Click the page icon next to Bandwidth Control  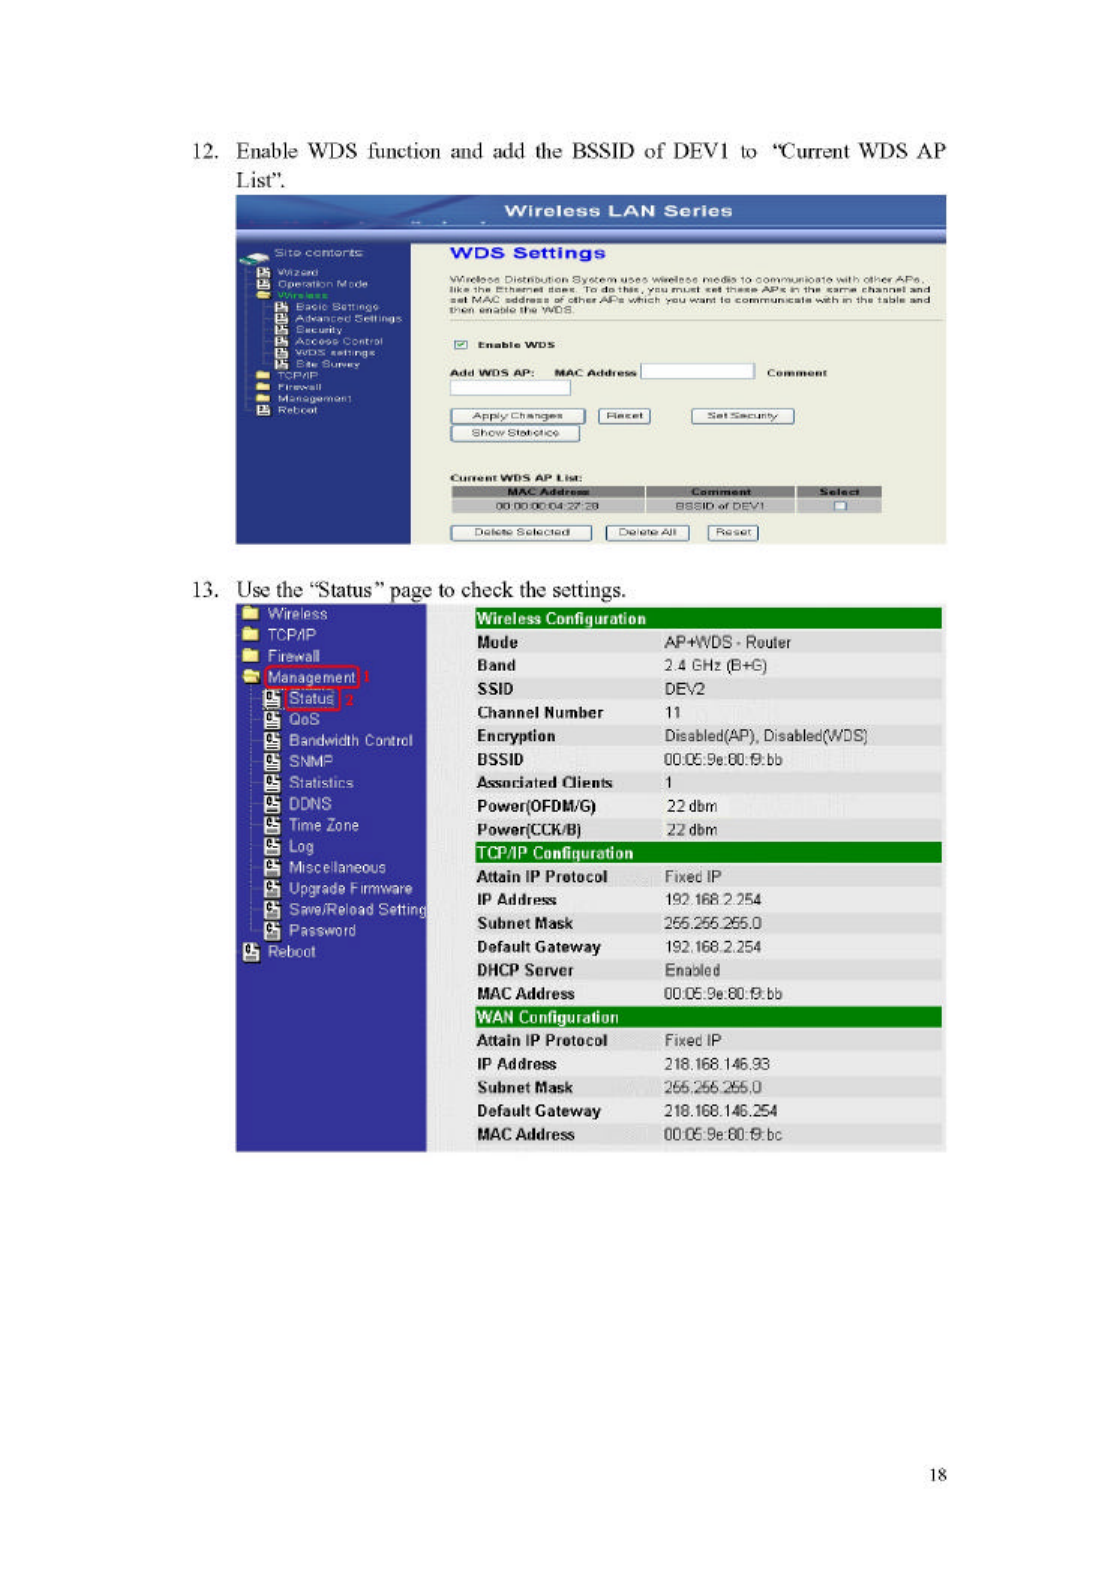click(271, 740)
